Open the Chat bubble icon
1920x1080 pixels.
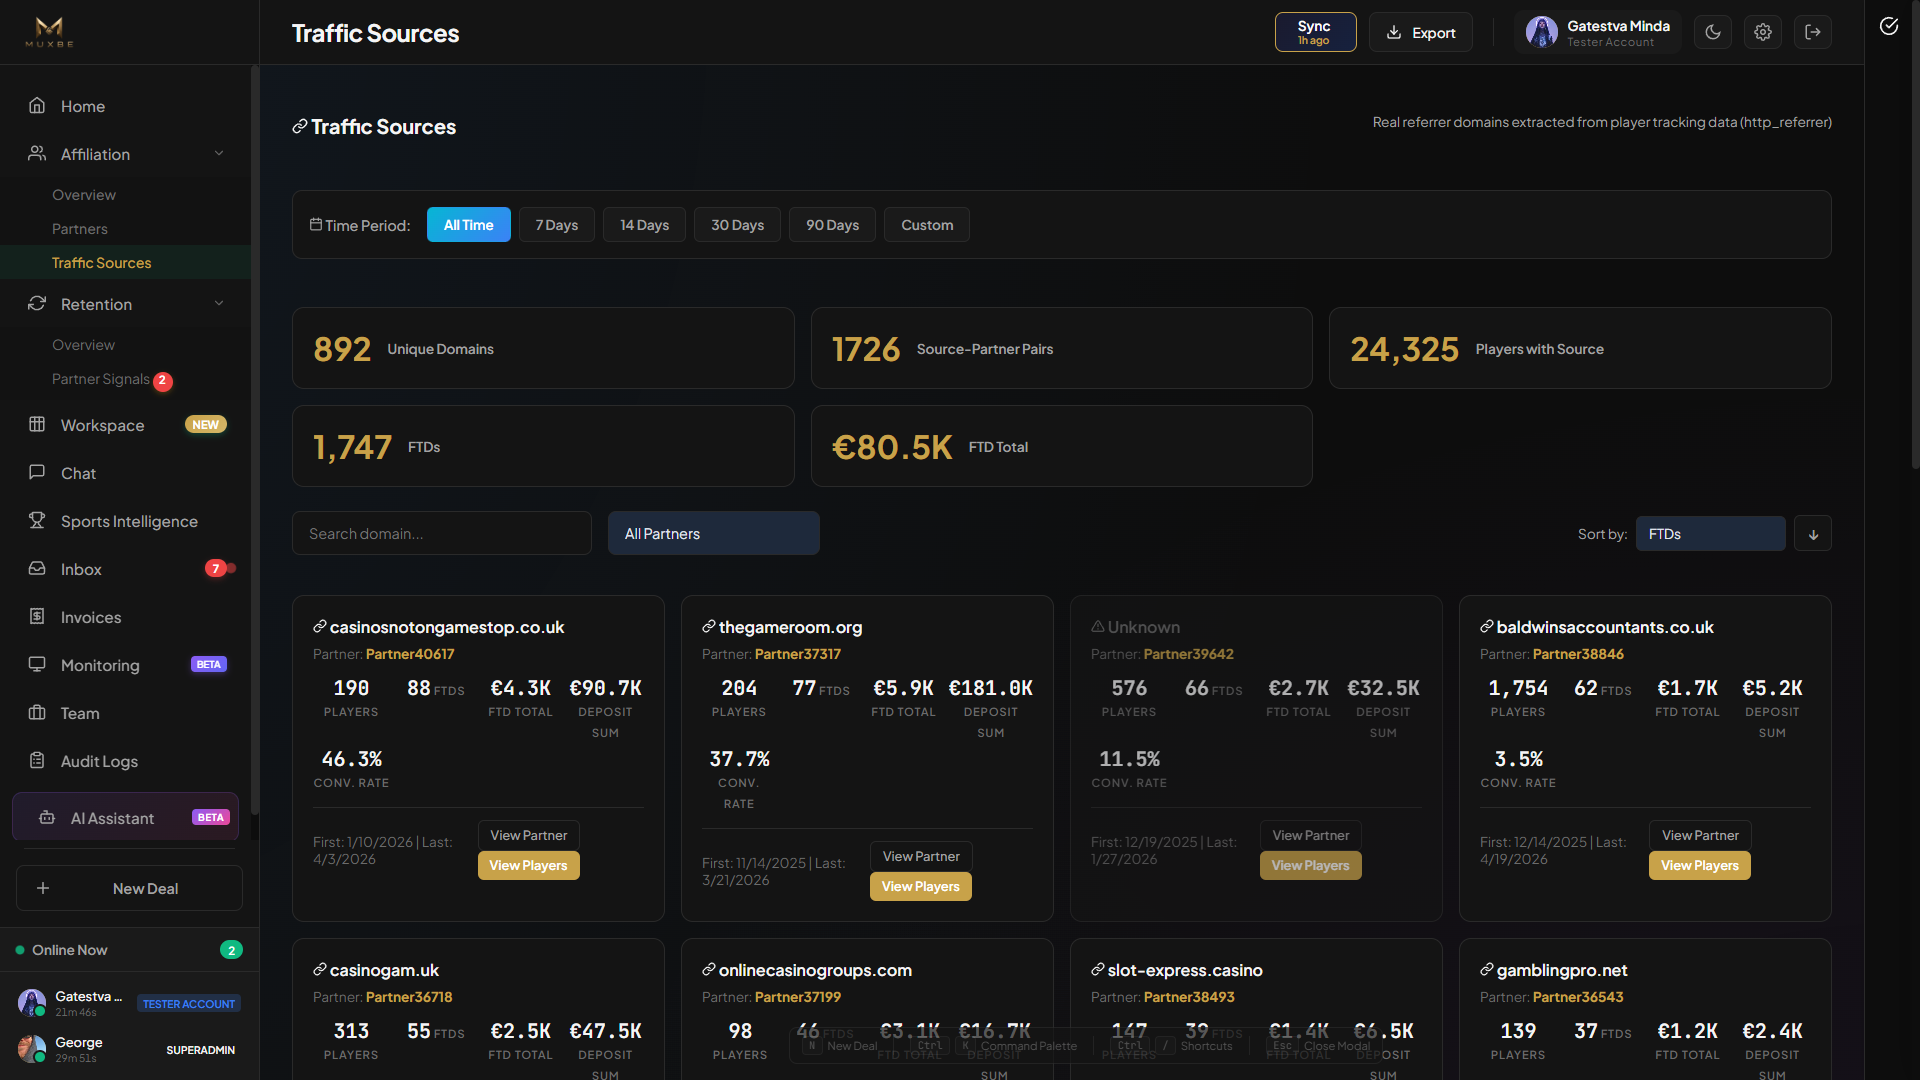click(37, 473)
